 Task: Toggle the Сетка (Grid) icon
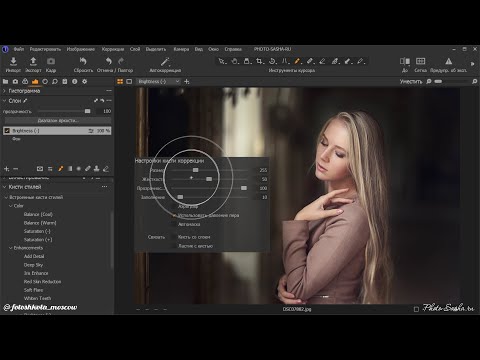click(420, 61)
